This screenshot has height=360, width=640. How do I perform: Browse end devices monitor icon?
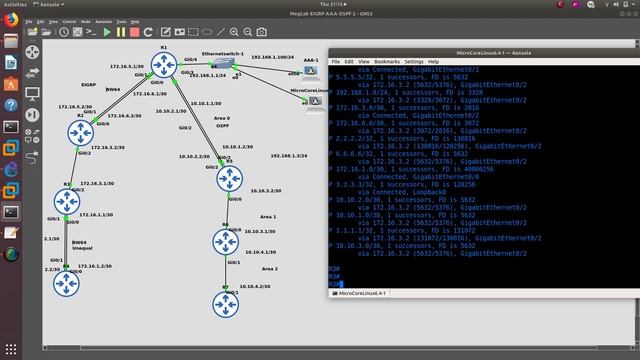point(32,94)
